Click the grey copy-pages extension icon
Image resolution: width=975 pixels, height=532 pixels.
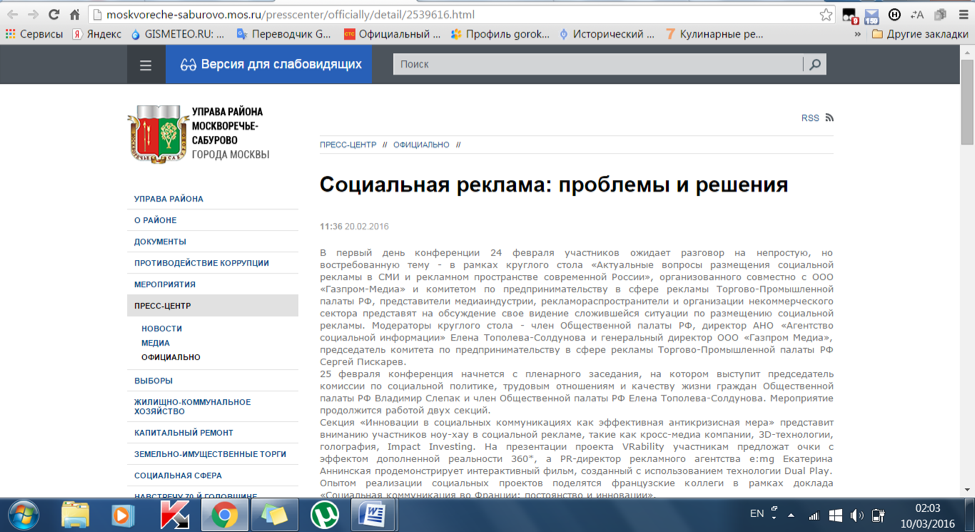tap(940, 14)
